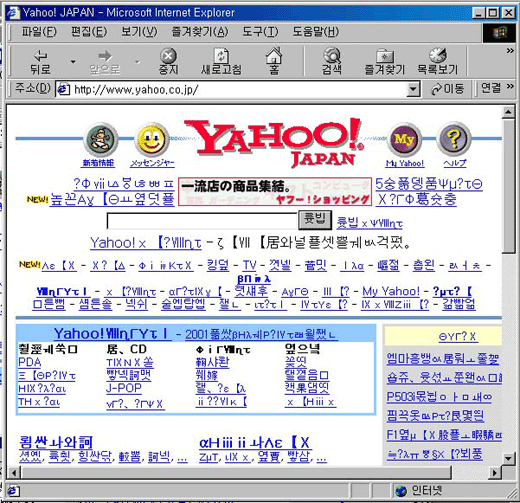The width and height of the screenshot is (520, 503).
Task: Click the page icon in address bar
Action: (63, 90)
